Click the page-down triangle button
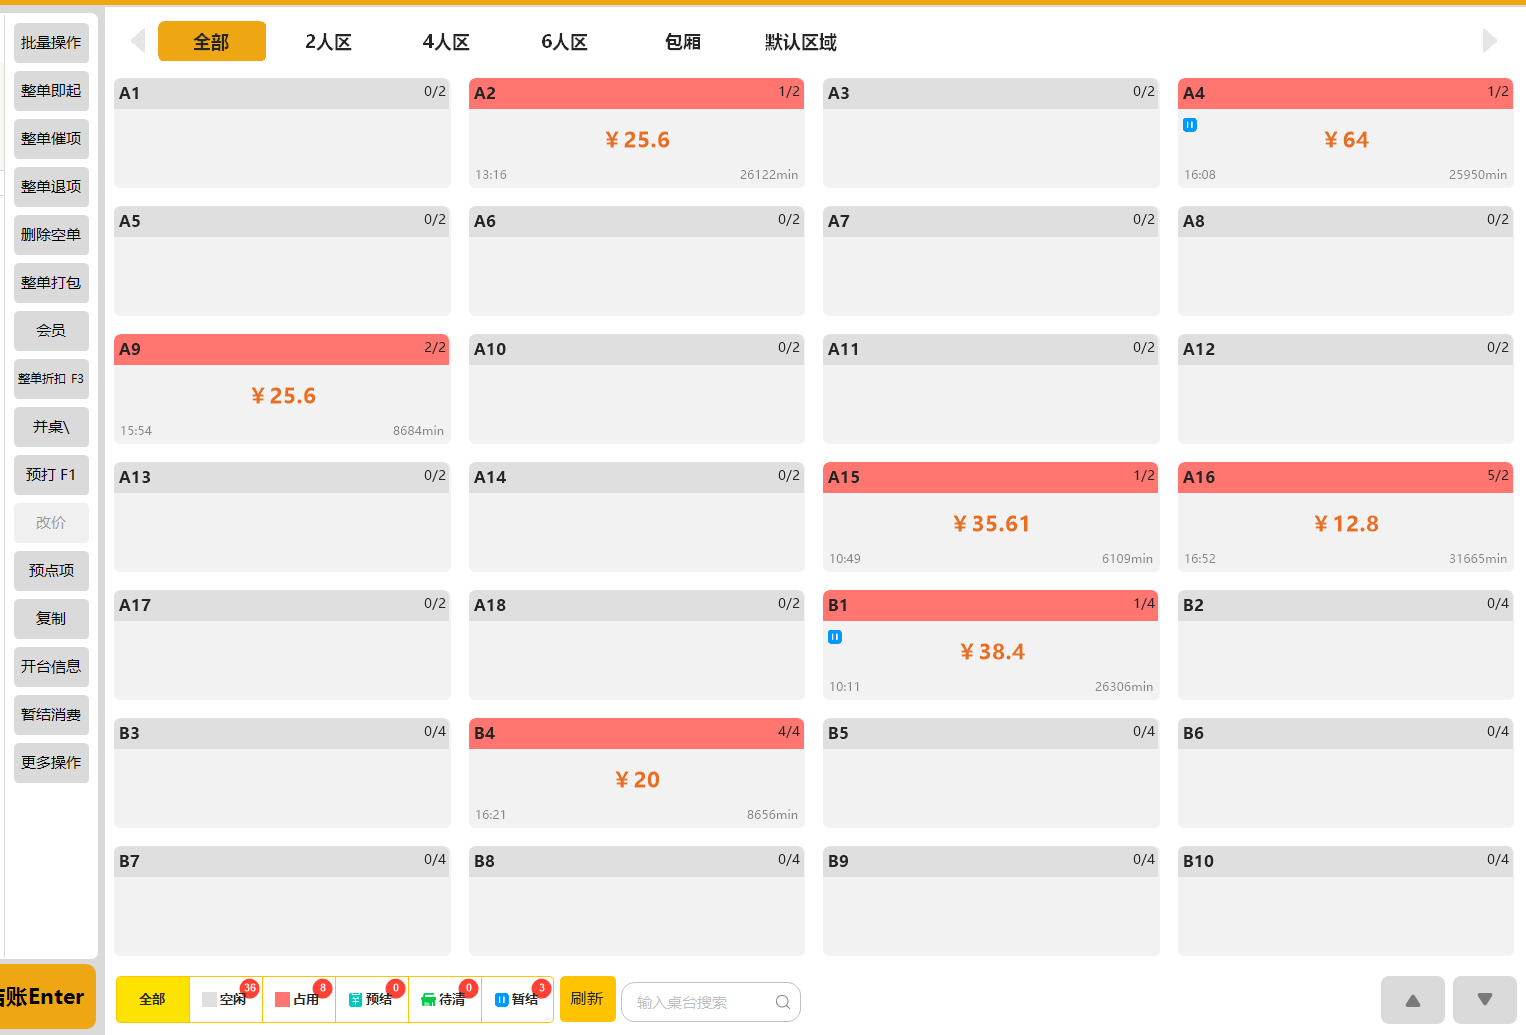Screen dimensions: 1526x1035 [1485, 1000]
